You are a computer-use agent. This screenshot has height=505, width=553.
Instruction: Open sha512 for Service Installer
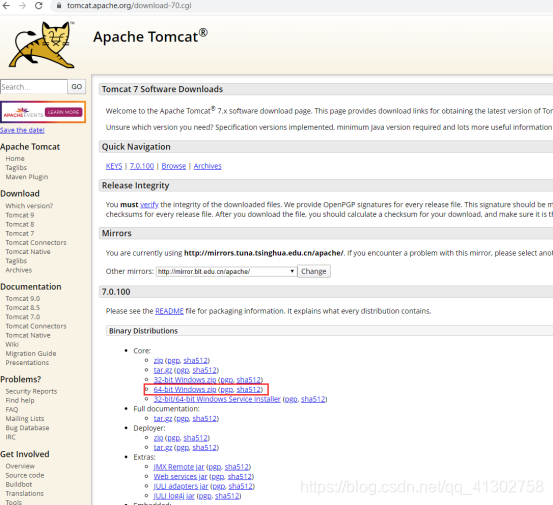click(x=313, y=399)
